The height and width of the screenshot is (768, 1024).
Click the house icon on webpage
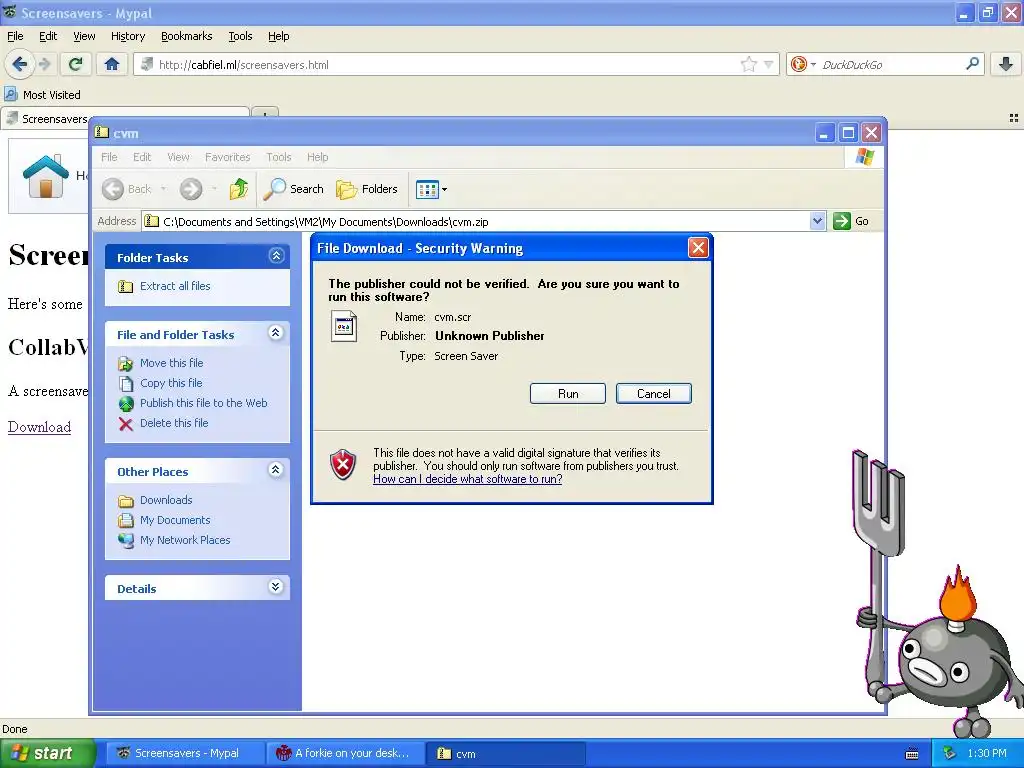45,175
